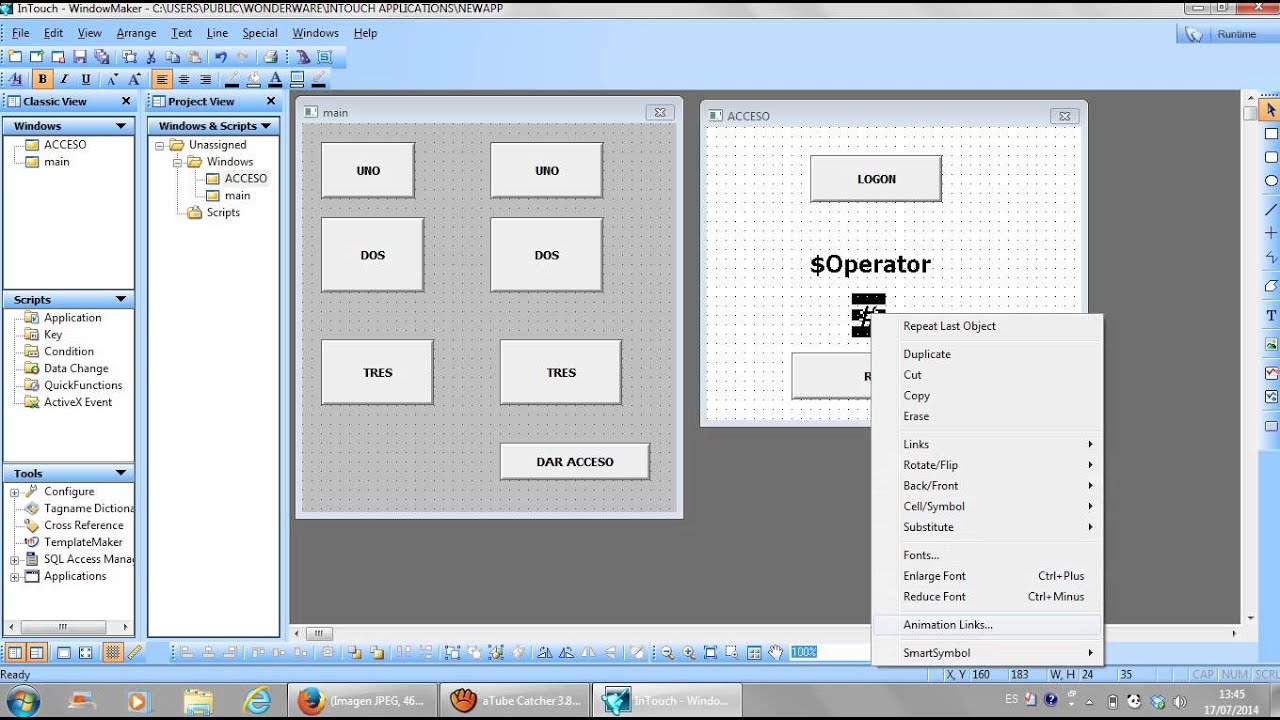
Task: Select the Rounded Rectangle drawing tool
Action: click(x=1271, y=157)
